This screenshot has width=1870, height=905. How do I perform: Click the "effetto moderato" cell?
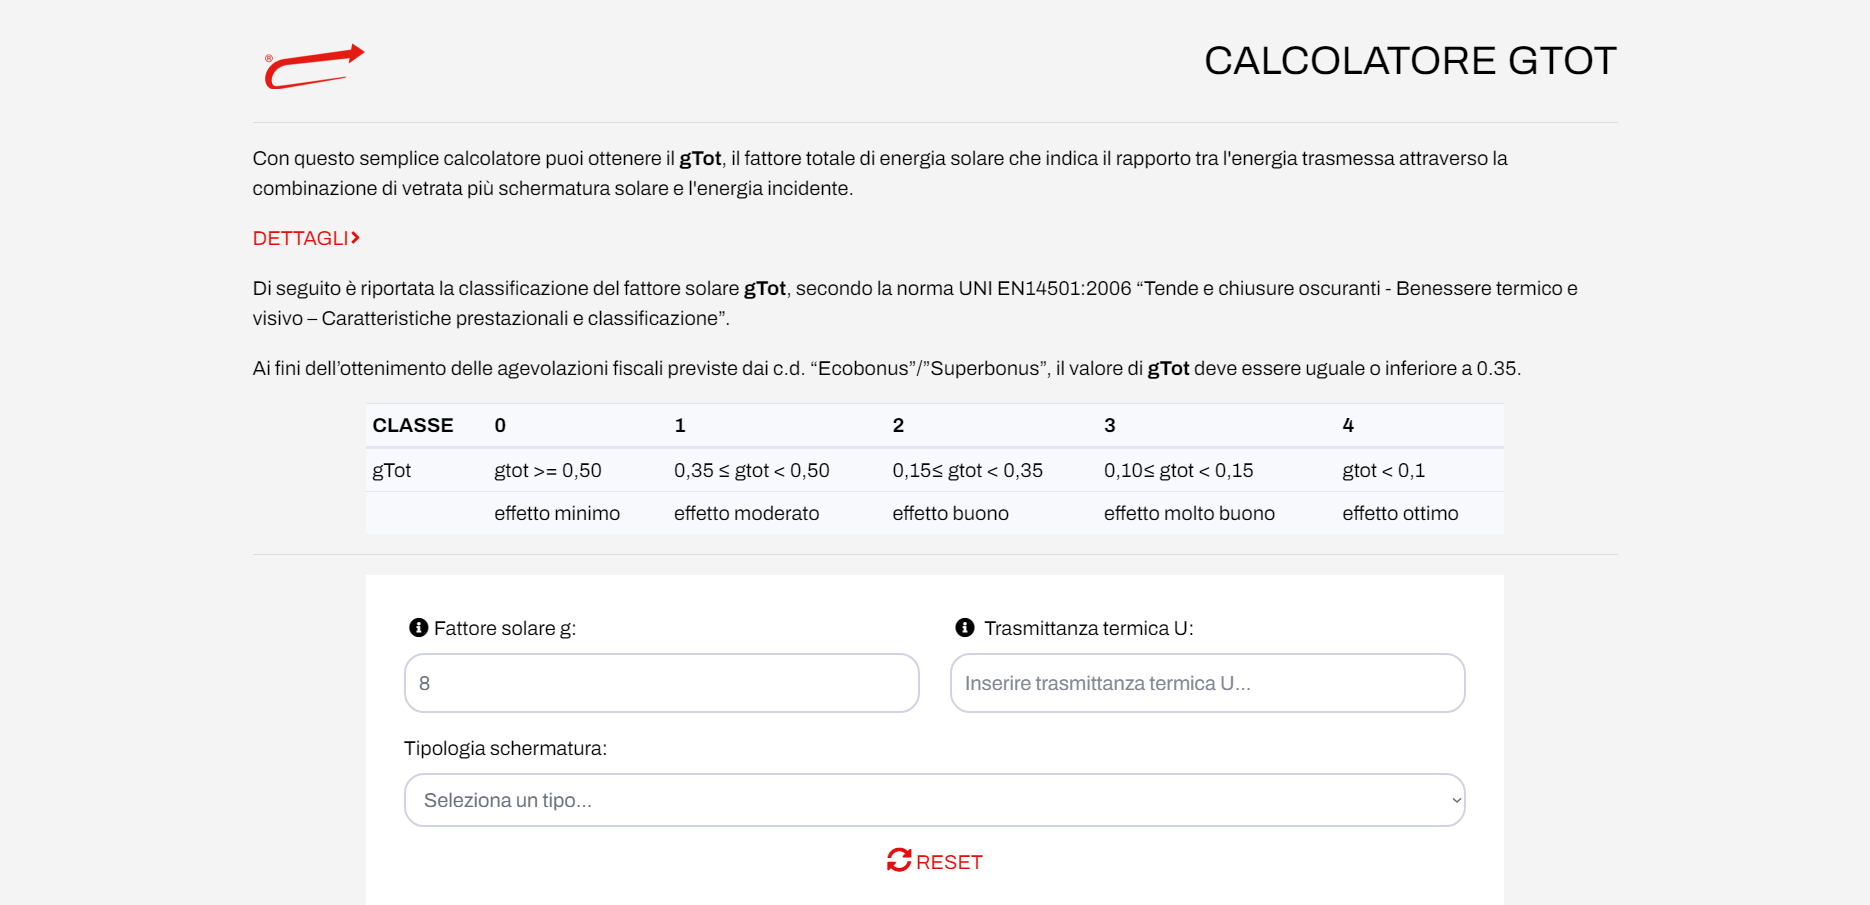(746, 513)
